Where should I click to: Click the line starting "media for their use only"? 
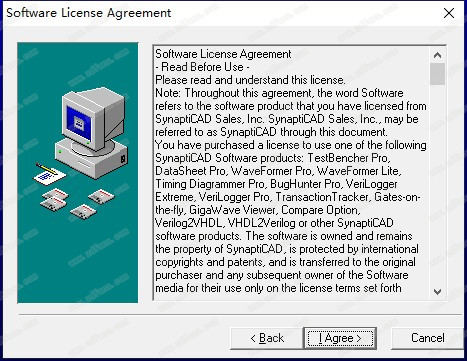[x=278, y=288]
